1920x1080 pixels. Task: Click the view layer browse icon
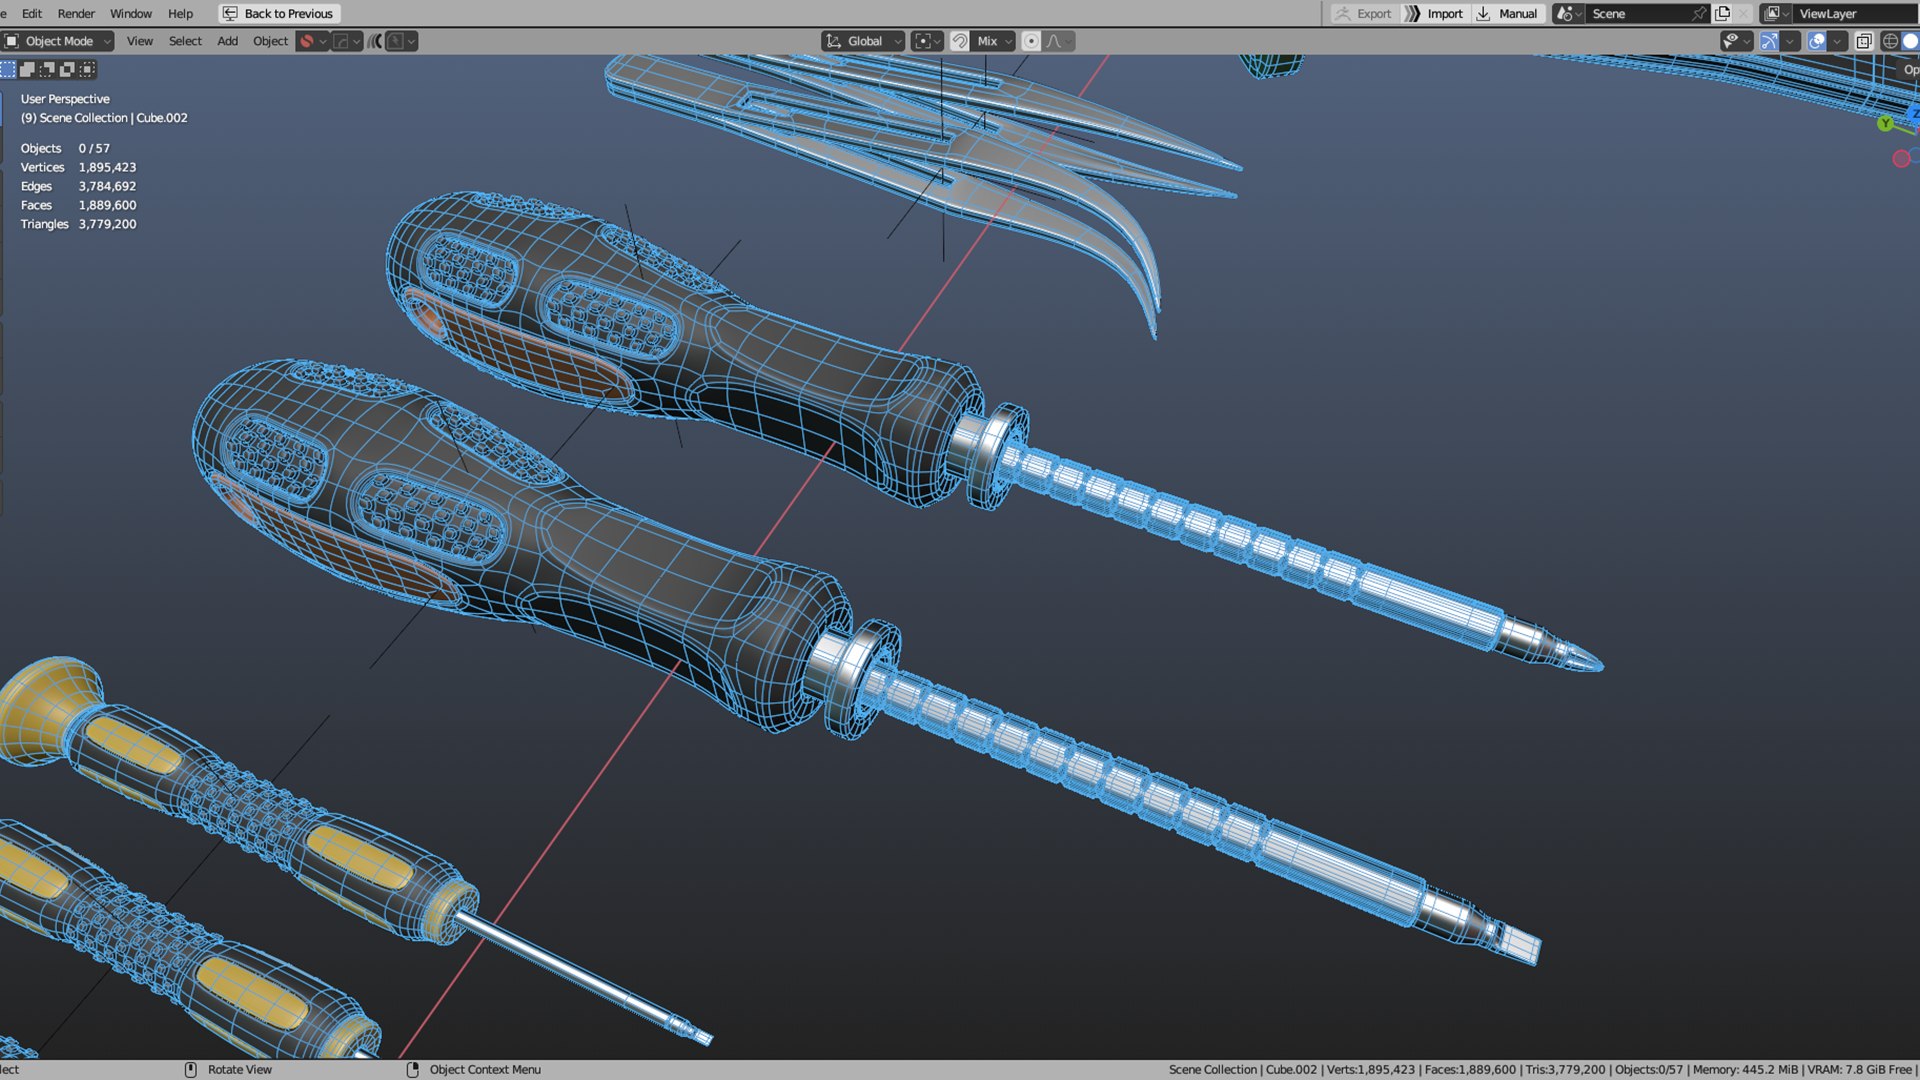1776,13
